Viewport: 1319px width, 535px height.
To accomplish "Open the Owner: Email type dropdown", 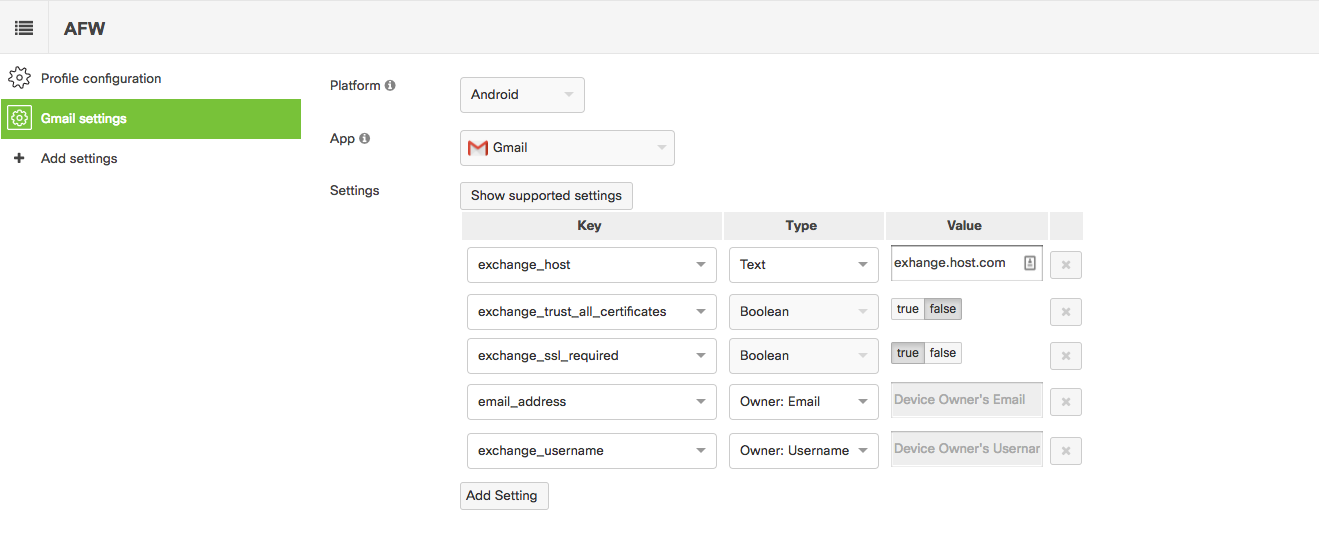I will tap(803, 402).
